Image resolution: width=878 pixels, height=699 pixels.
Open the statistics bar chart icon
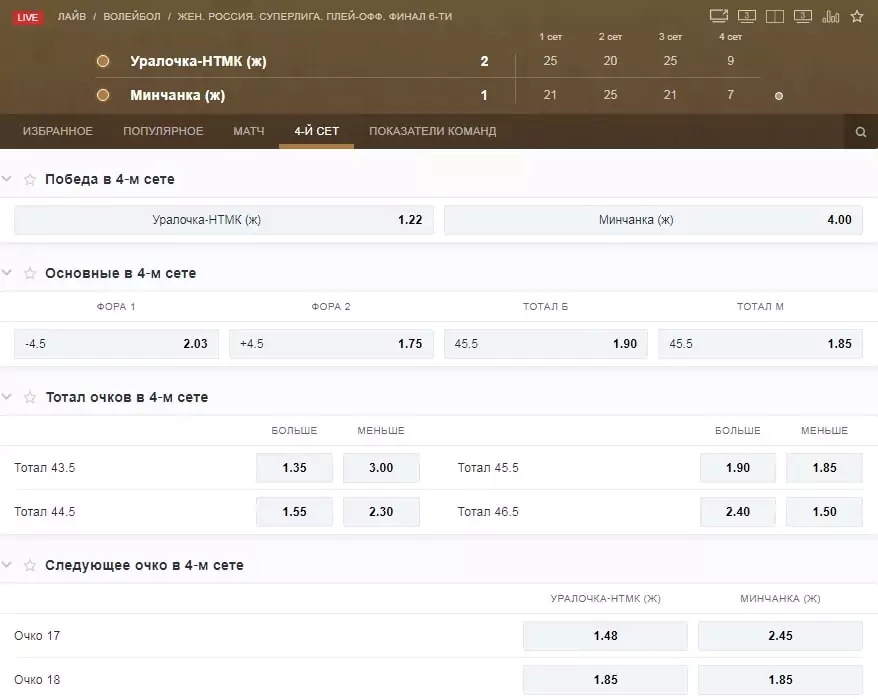click(830, 16)
